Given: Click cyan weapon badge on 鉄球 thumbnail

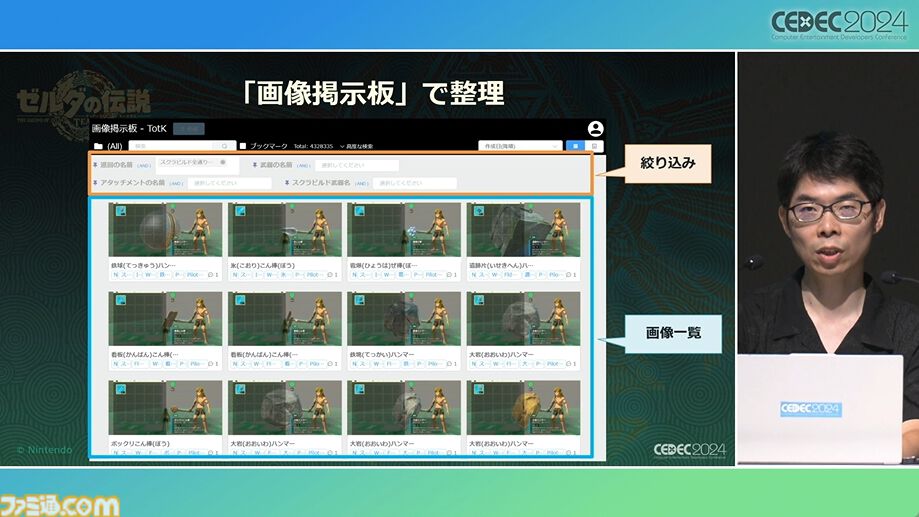Looking at the screenshot, I should [121, 210].
